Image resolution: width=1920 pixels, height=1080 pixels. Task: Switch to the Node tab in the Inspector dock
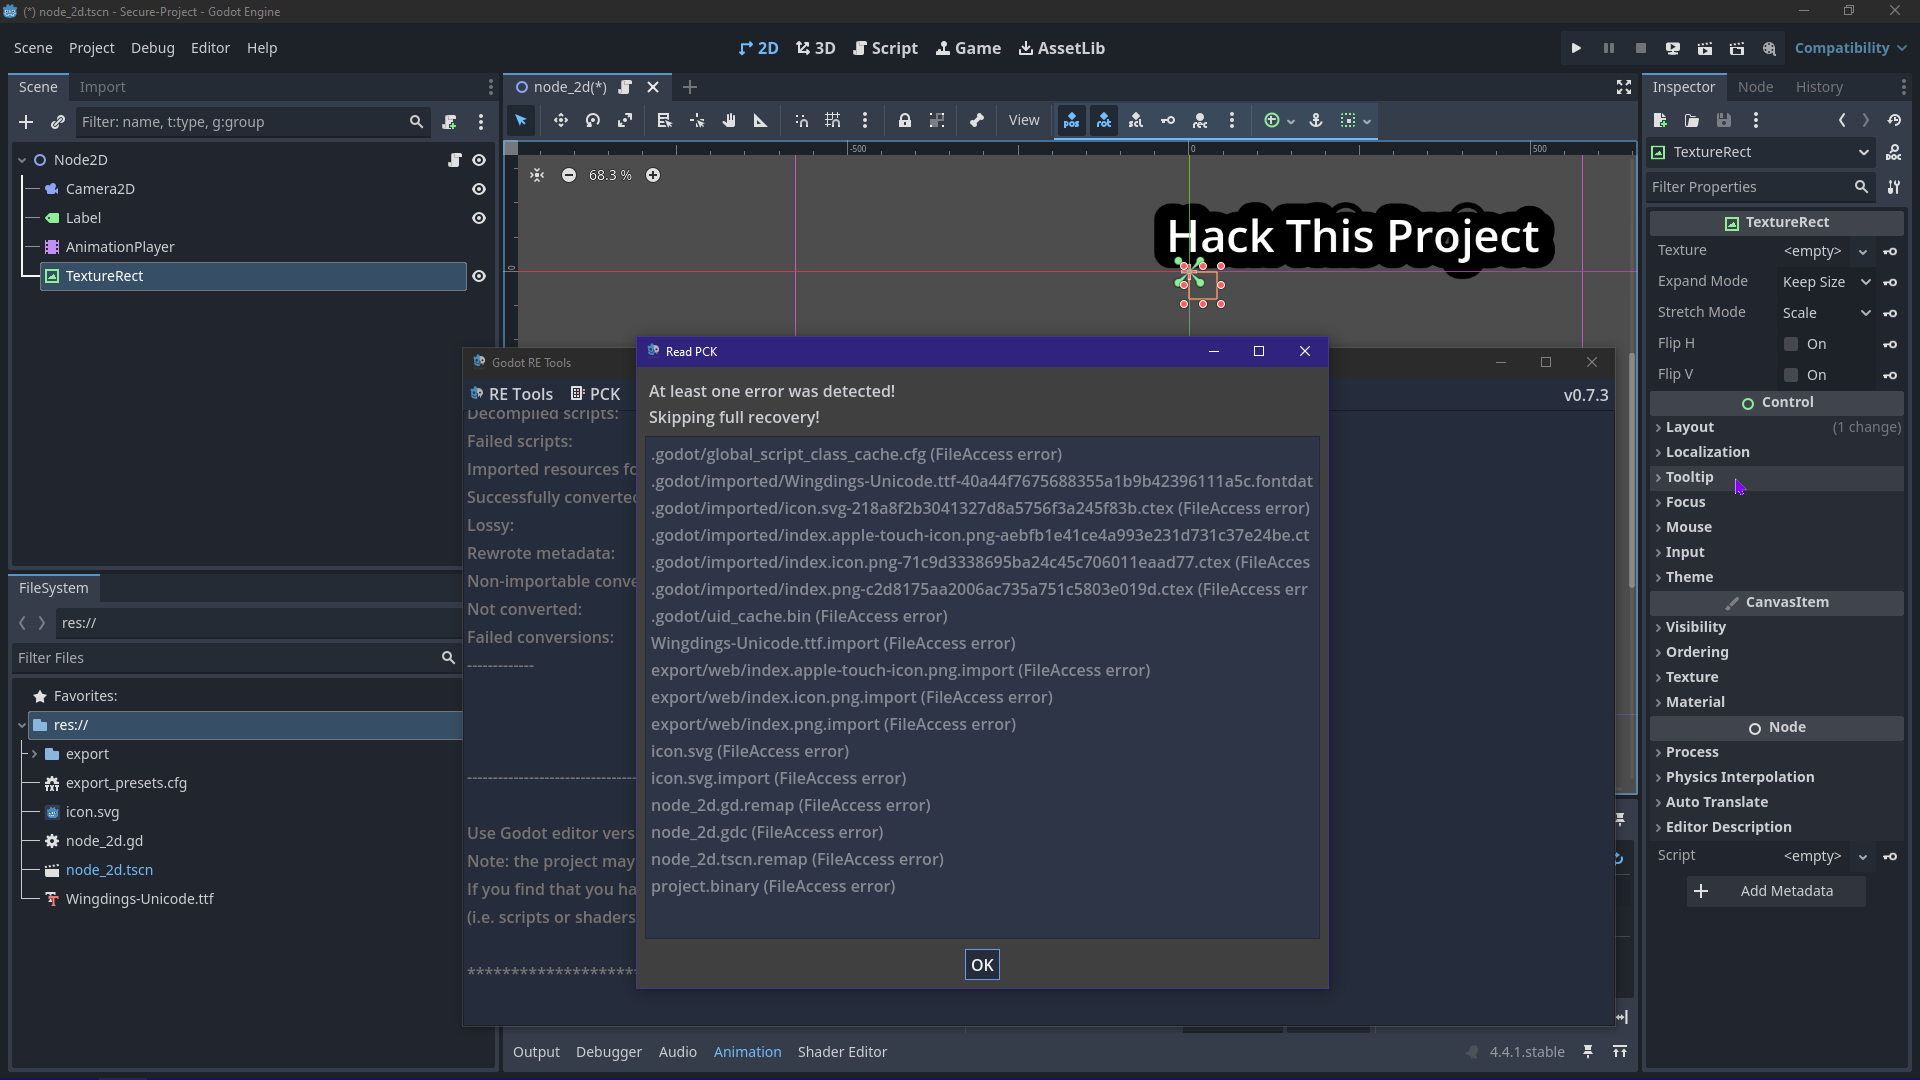pos(1755,87)
